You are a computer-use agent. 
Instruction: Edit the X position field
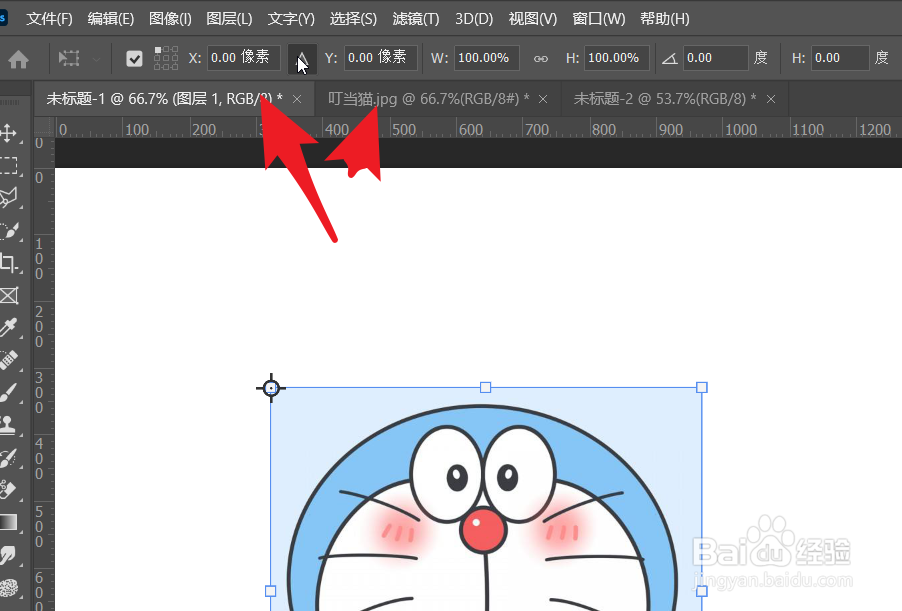243,58
